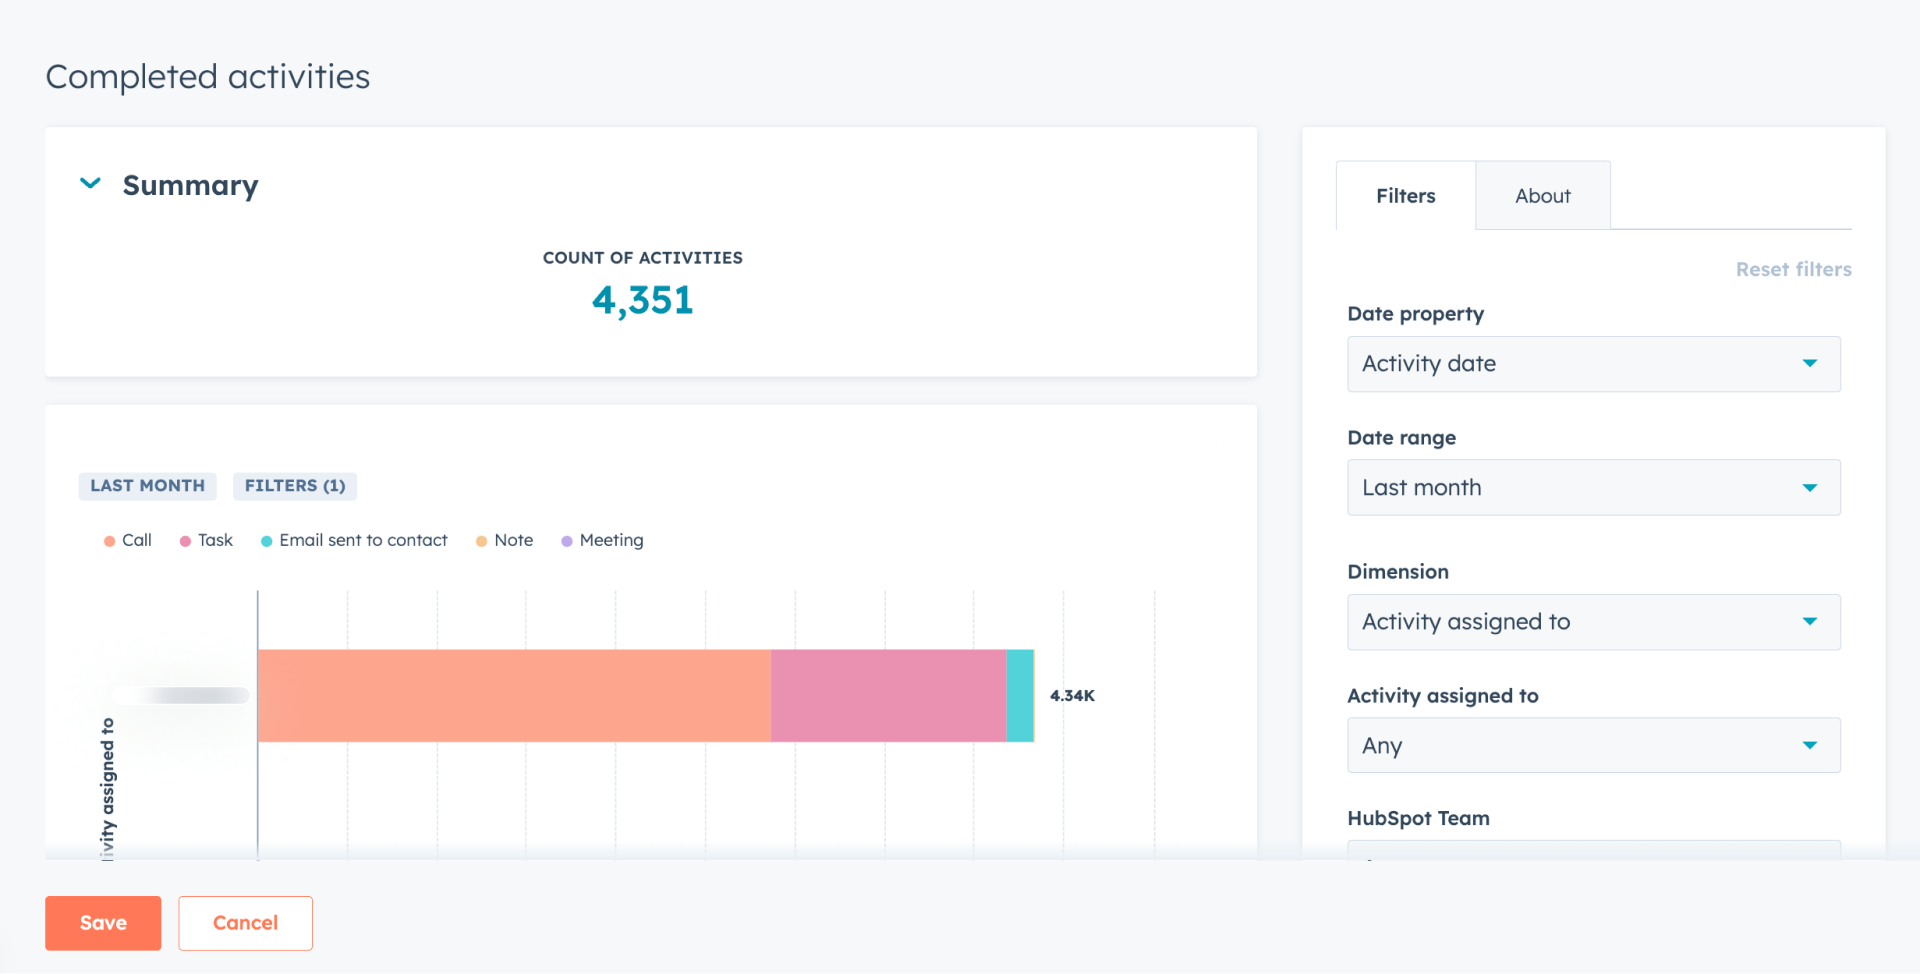Open the Dimension dropdown

point(1592,621)
